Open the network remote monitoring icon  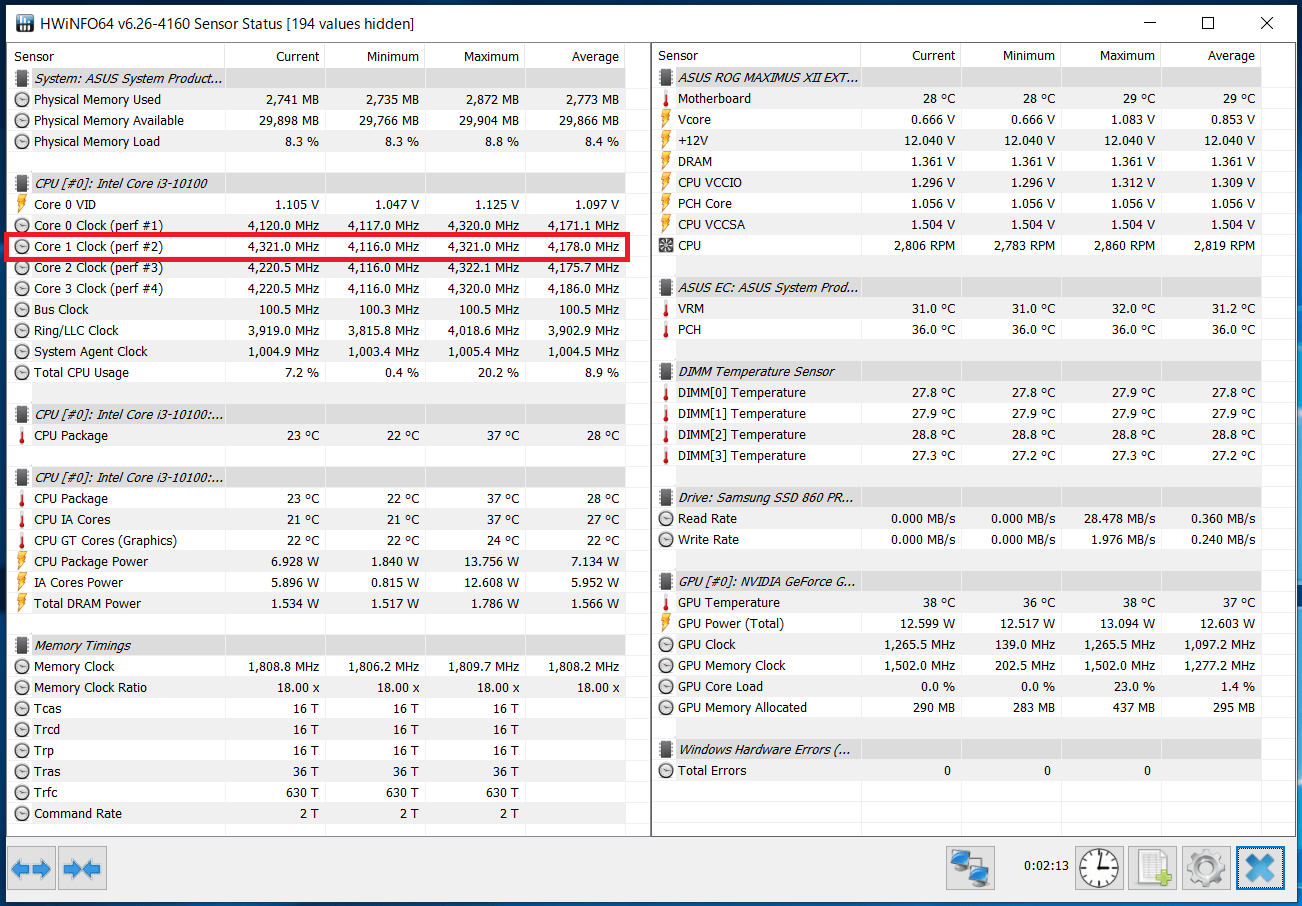970,868
